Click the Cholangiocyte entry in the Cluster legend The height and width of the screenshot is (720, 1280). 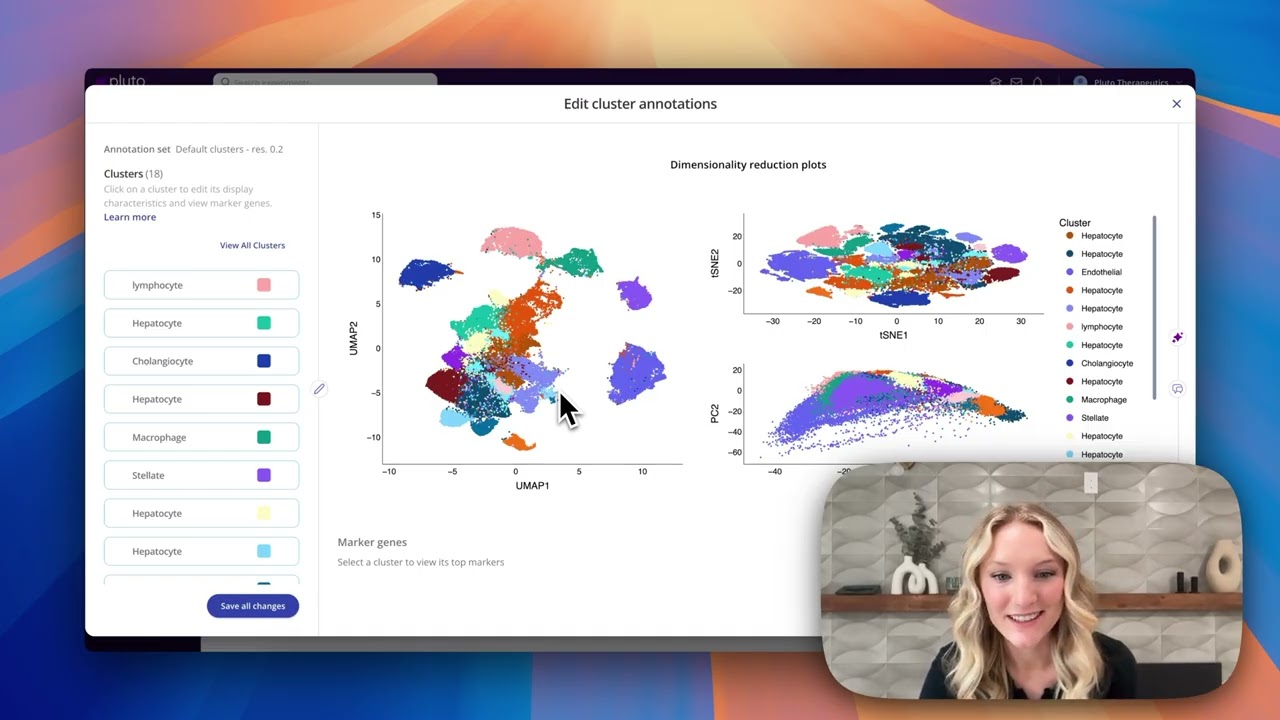pyautogui.click(x=1099, y=363)
